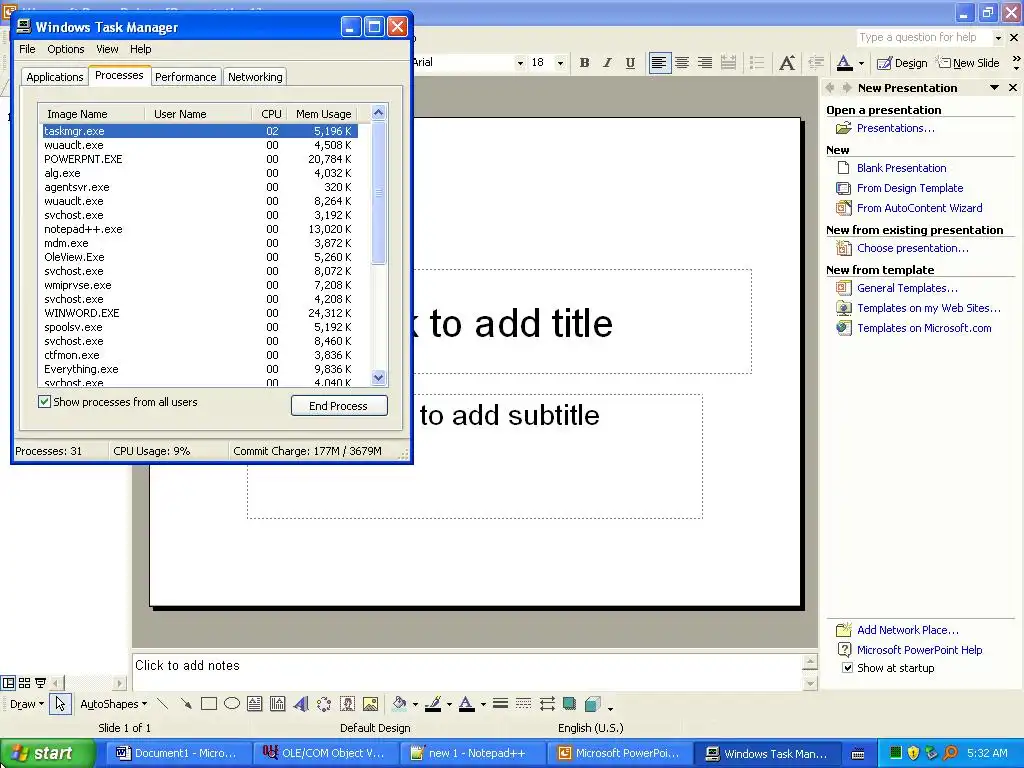Click the help question input box
The height and width of the screenshot is (768, 1024).
(x=924, y=38)
